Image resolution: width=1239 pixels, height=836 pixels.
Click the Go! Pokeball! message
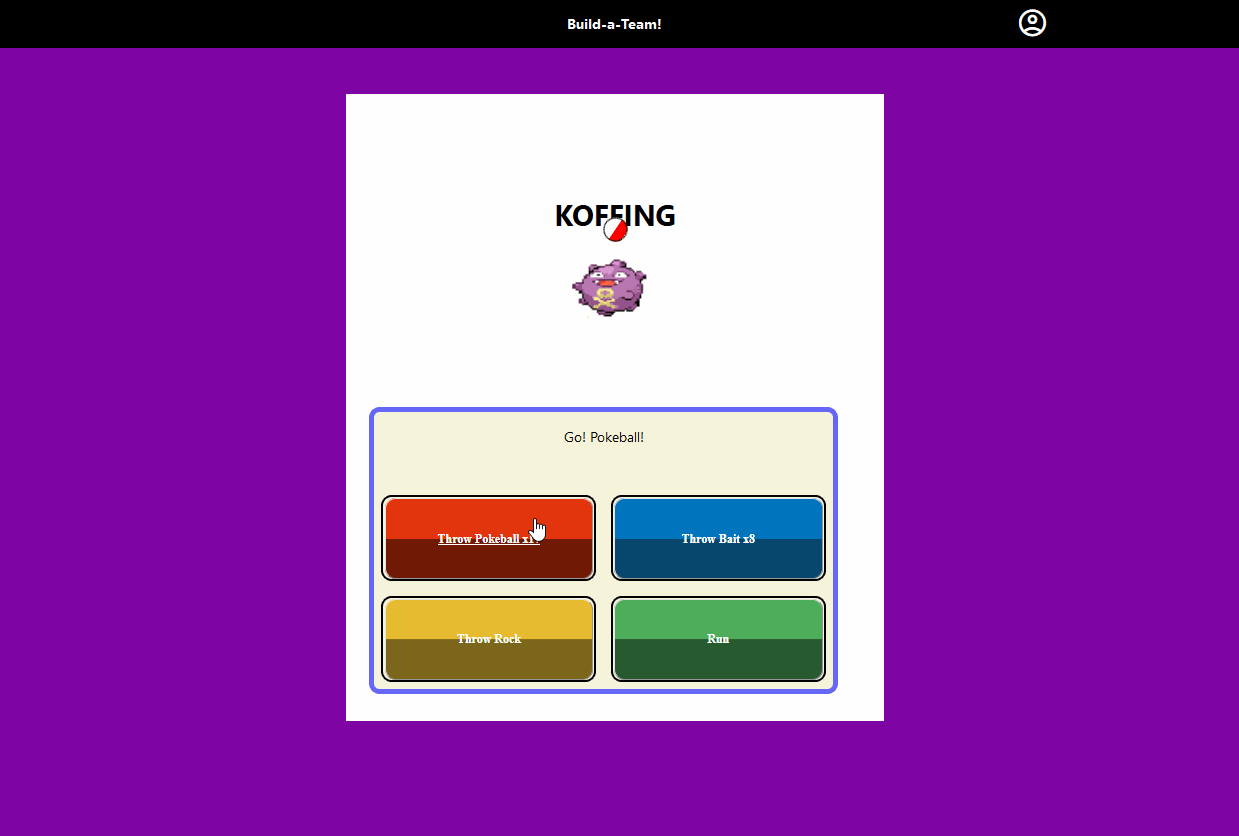click(604, 437)
